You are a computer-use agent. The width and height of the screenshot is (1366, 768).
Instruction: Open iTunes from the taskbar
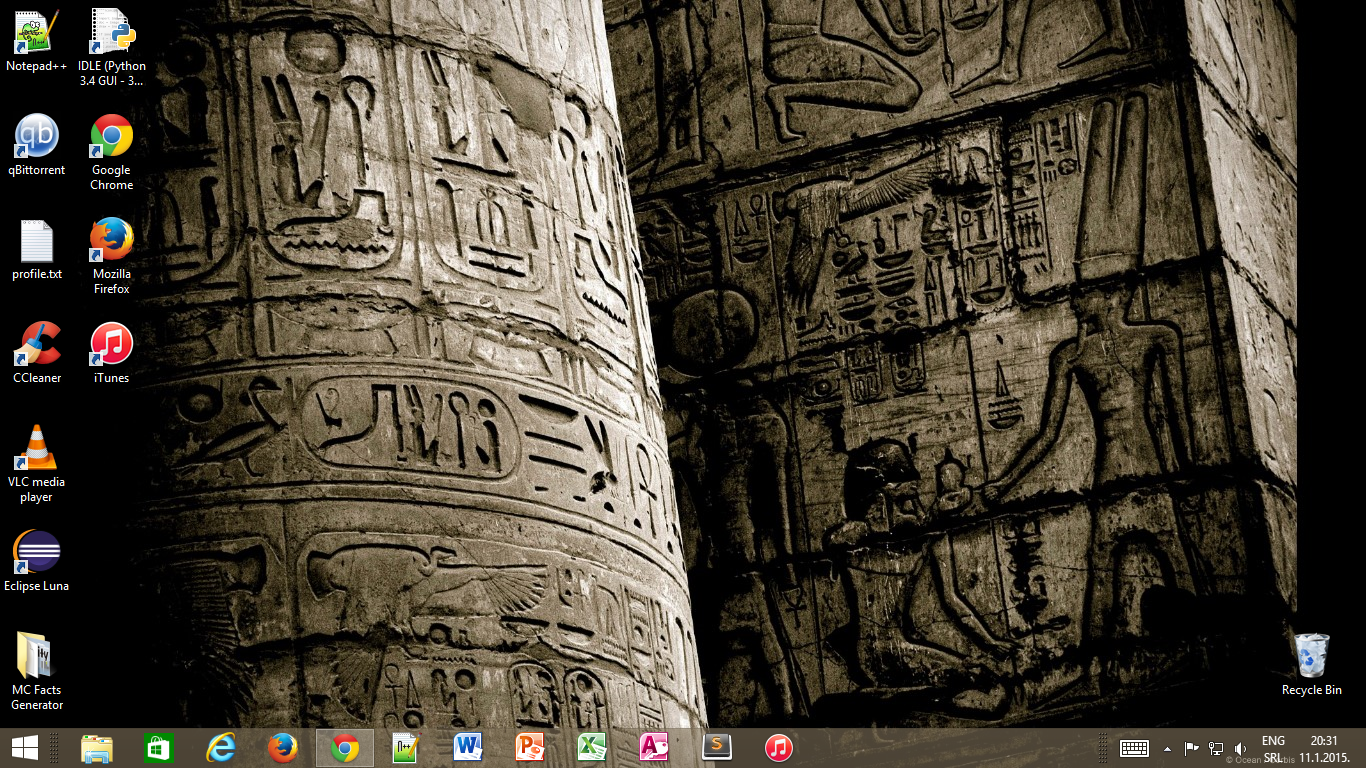pos(779,748)
